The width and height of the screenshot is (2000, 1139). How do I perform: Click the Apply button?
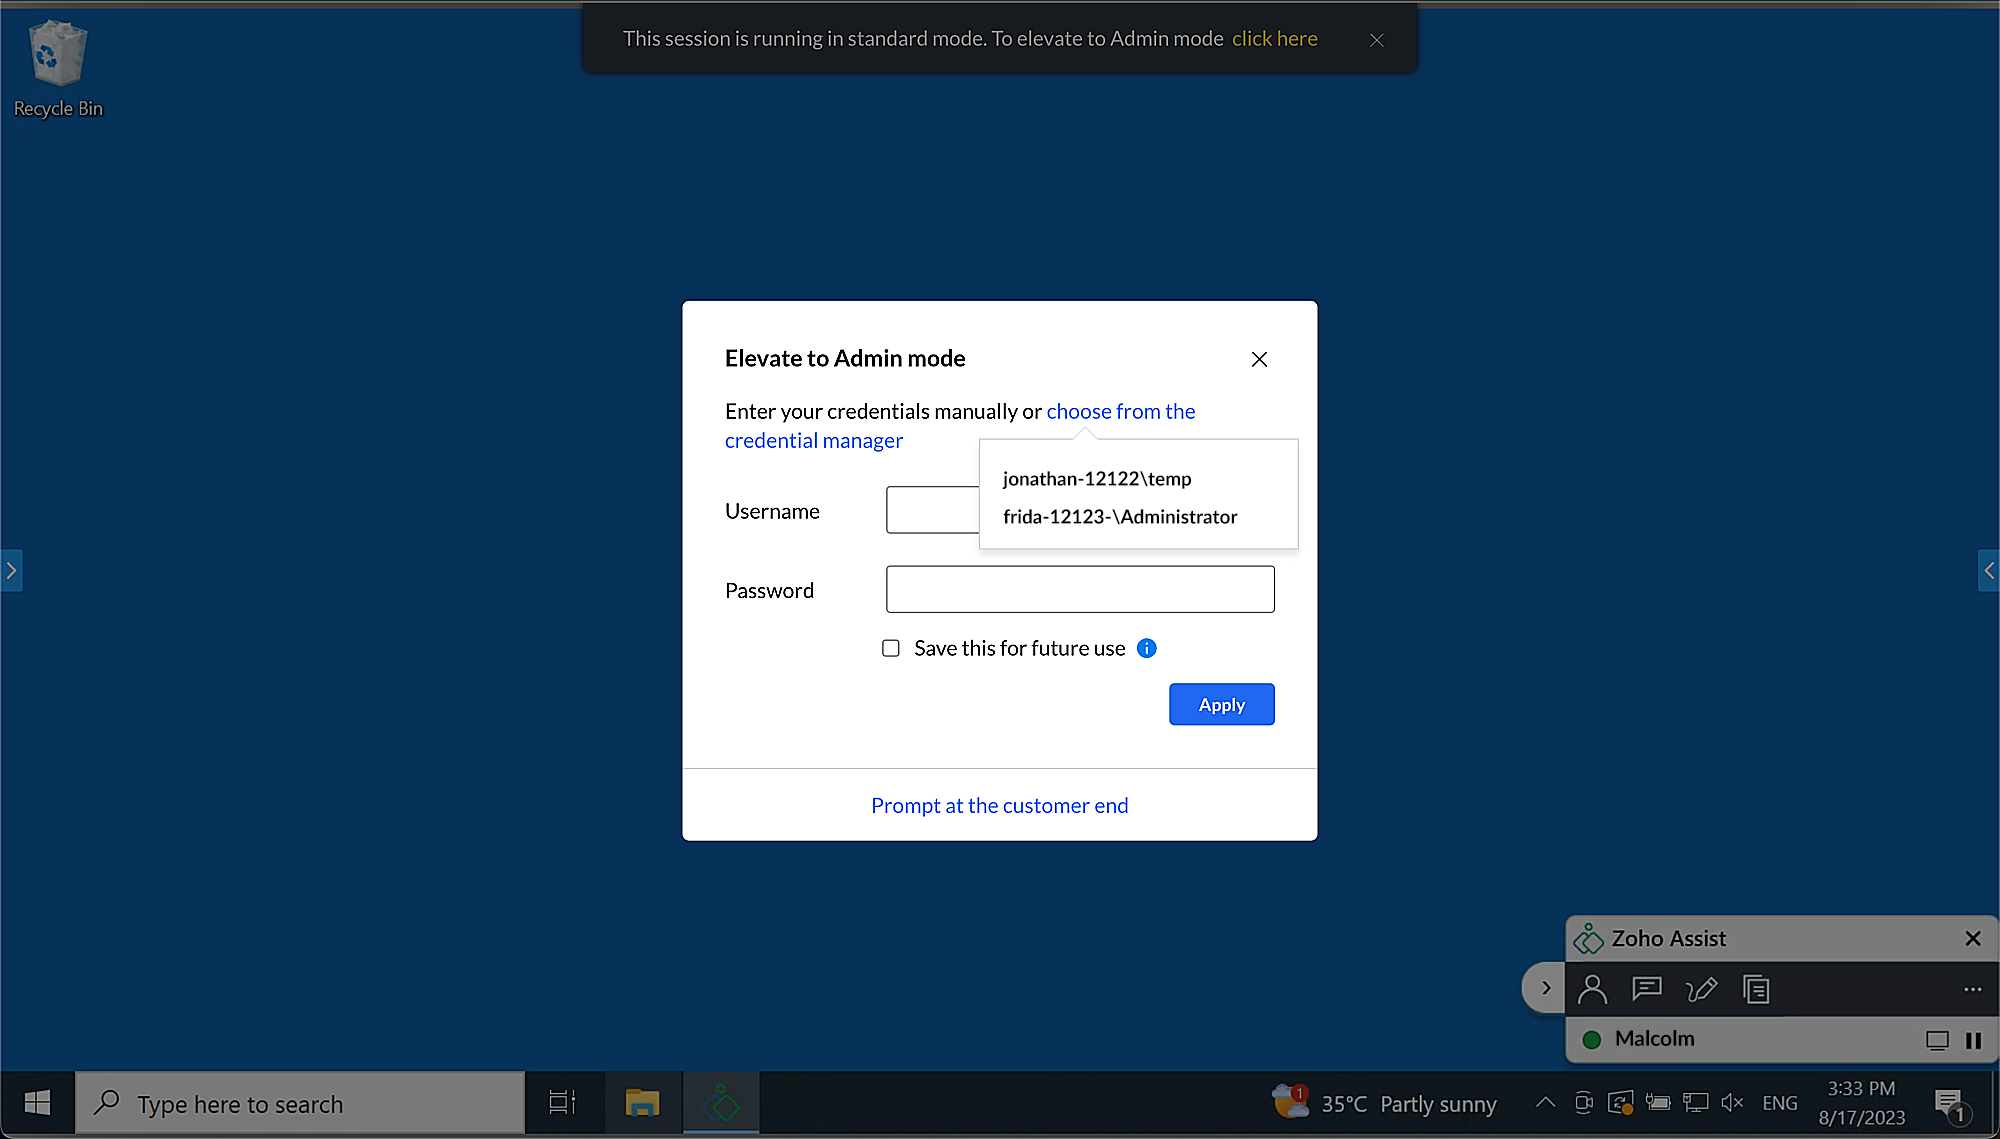1221,704
